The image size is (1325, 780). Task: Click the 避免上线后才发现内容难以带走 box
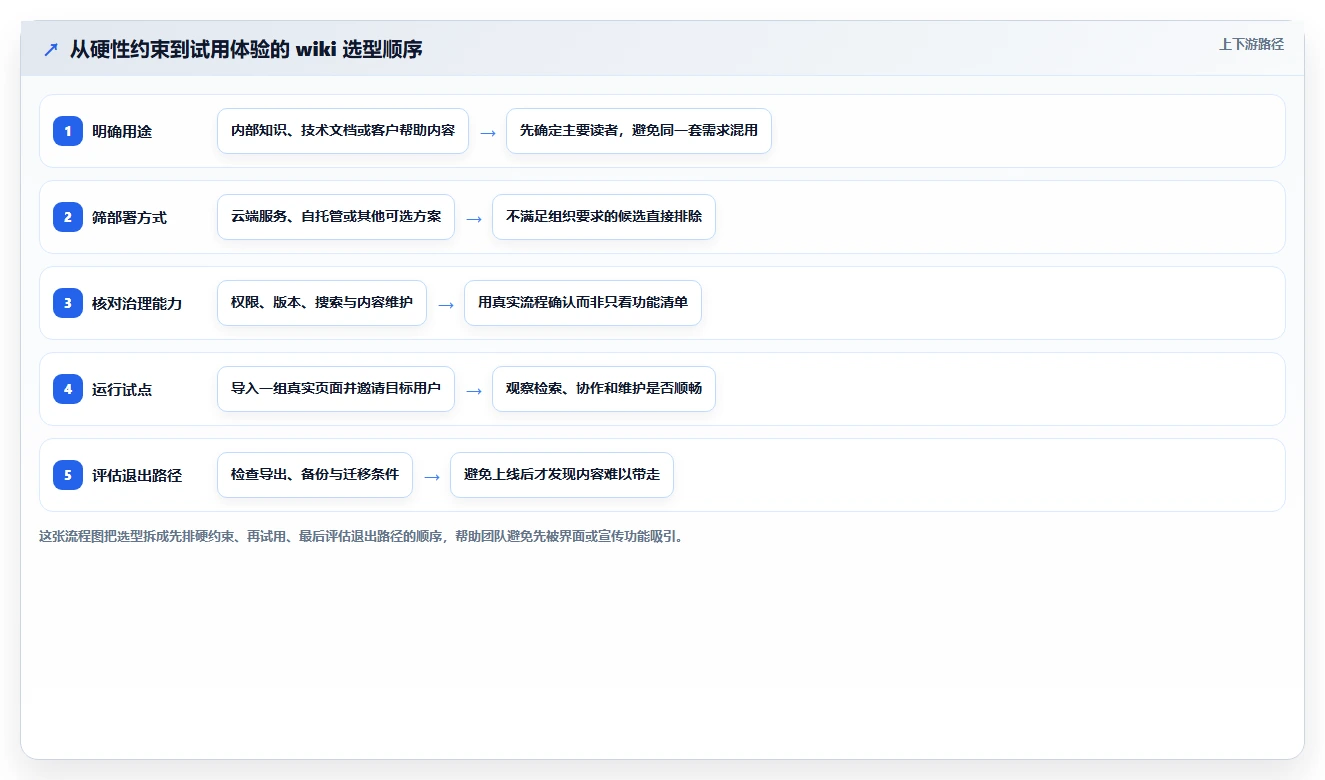click(x=562, y=475)
